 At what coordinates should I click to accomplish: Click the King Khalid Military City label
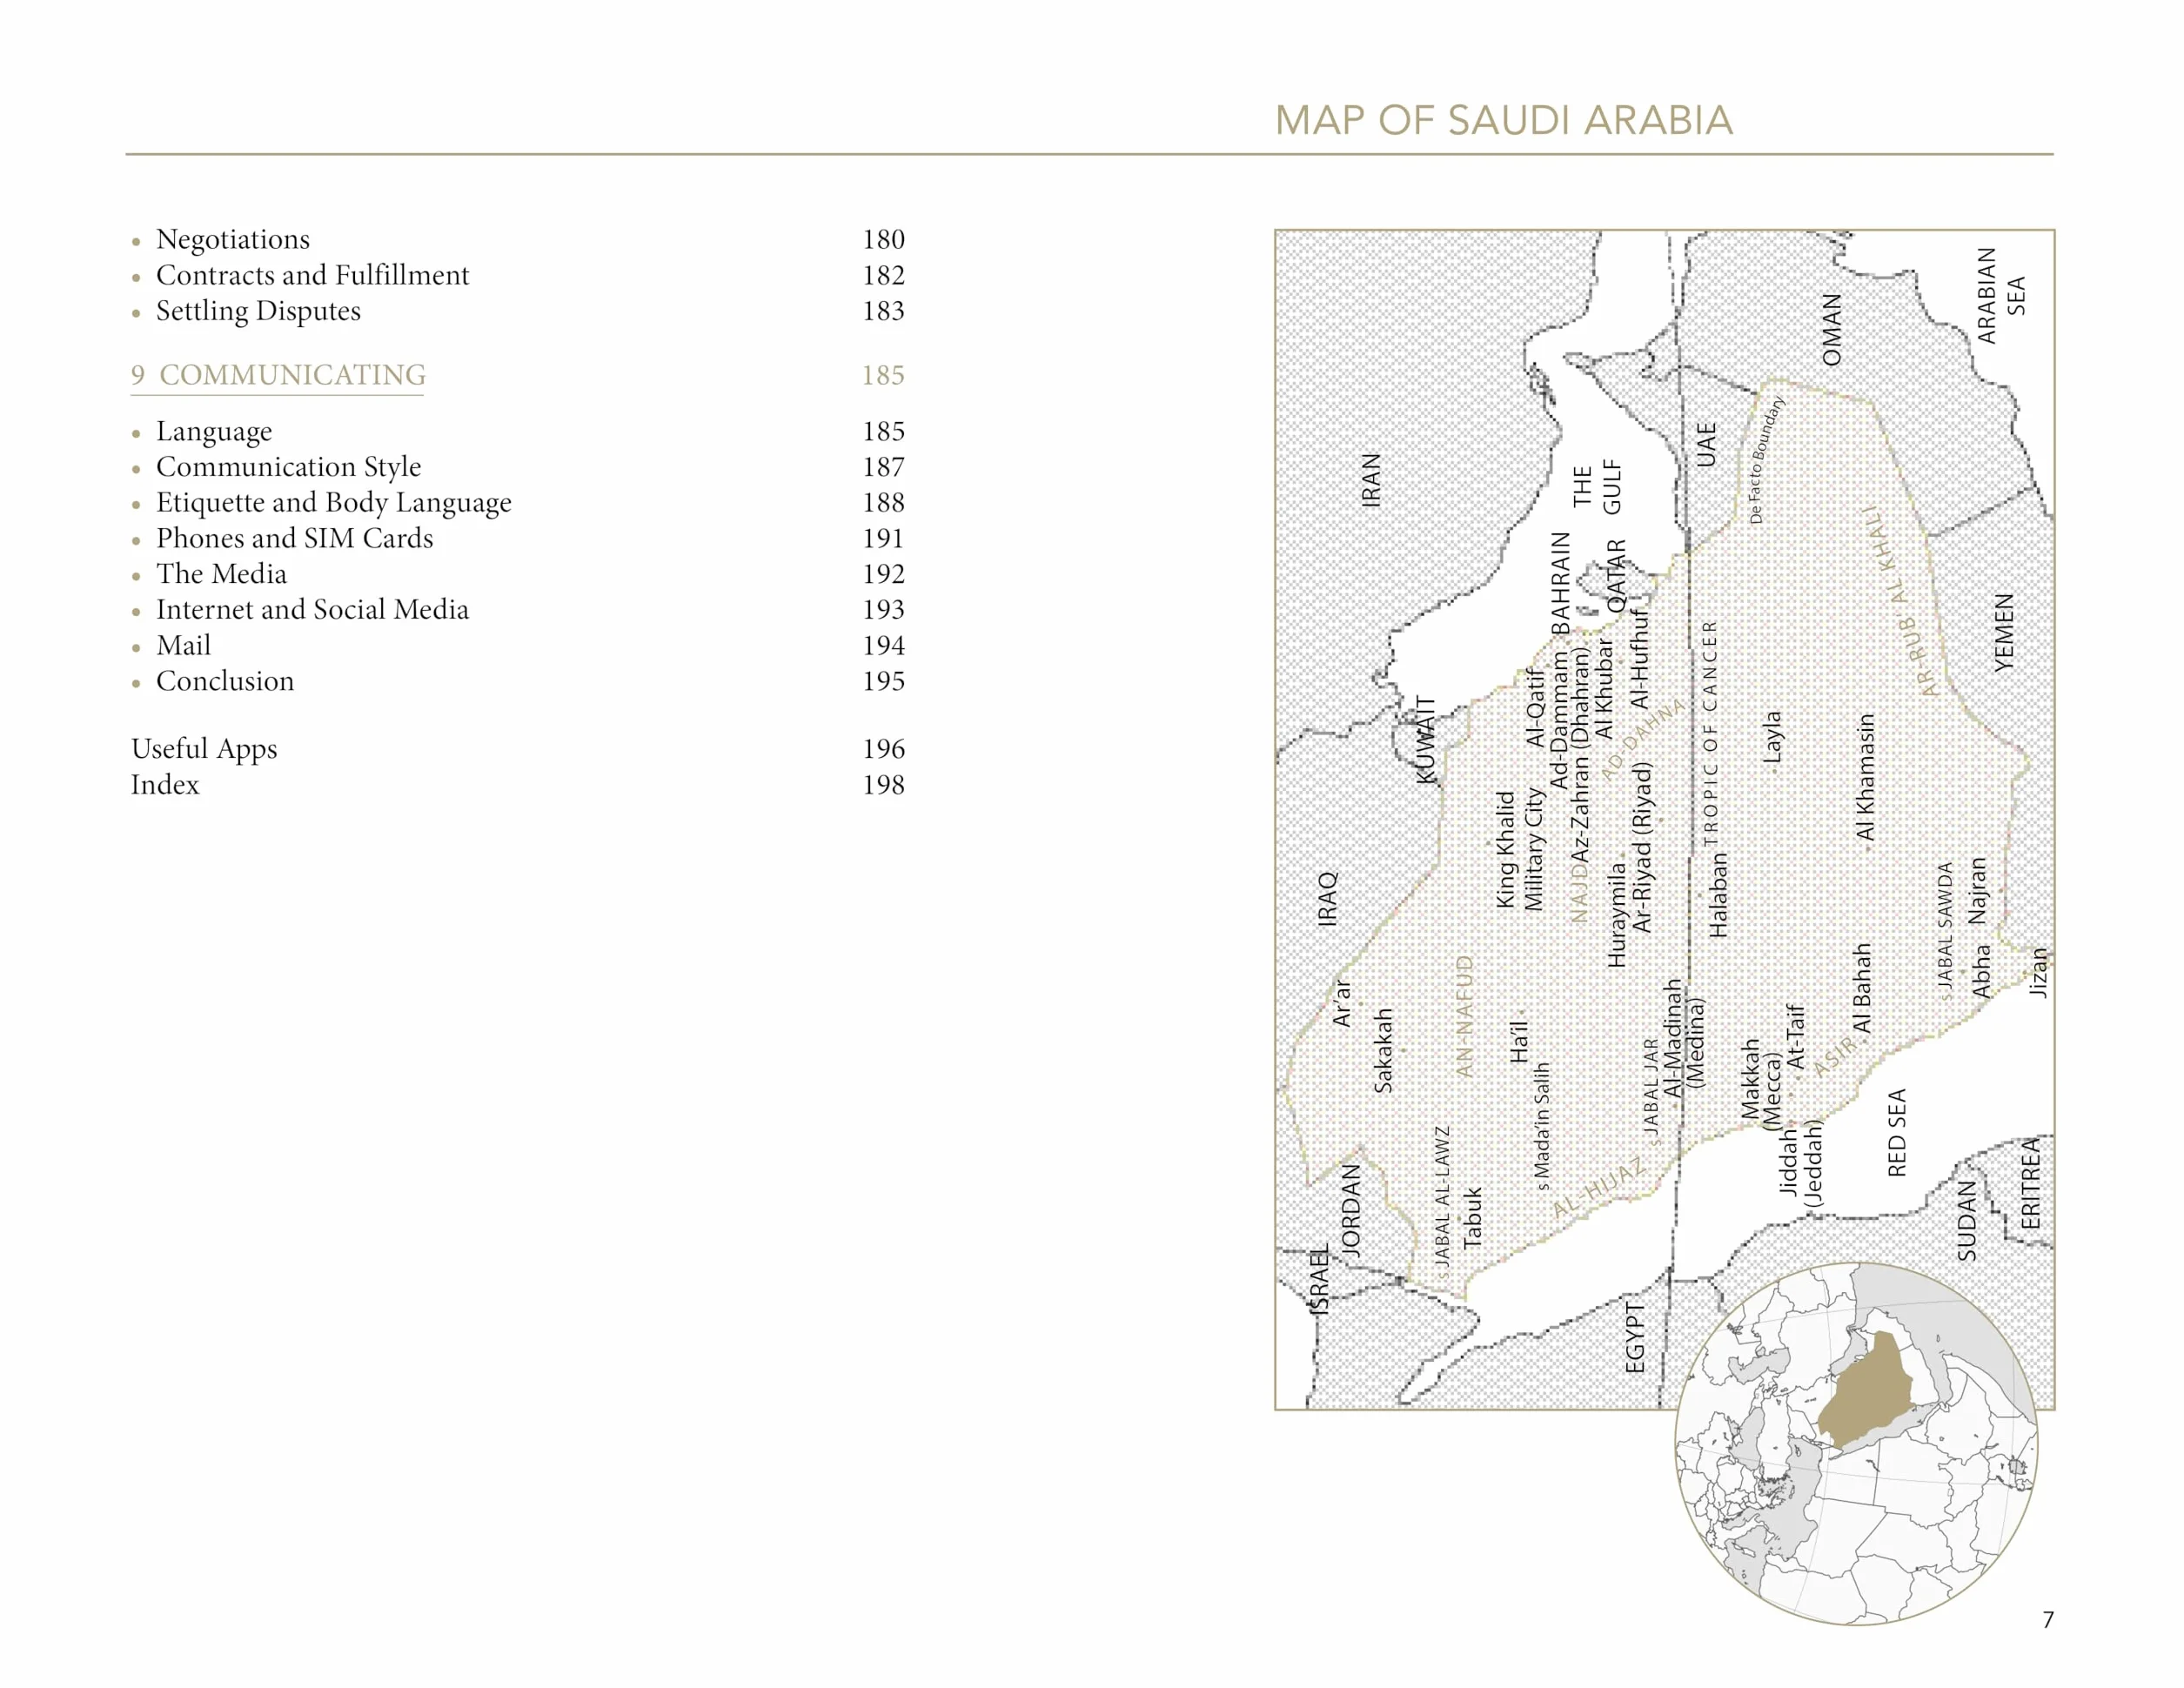[x=1520, y=850]
